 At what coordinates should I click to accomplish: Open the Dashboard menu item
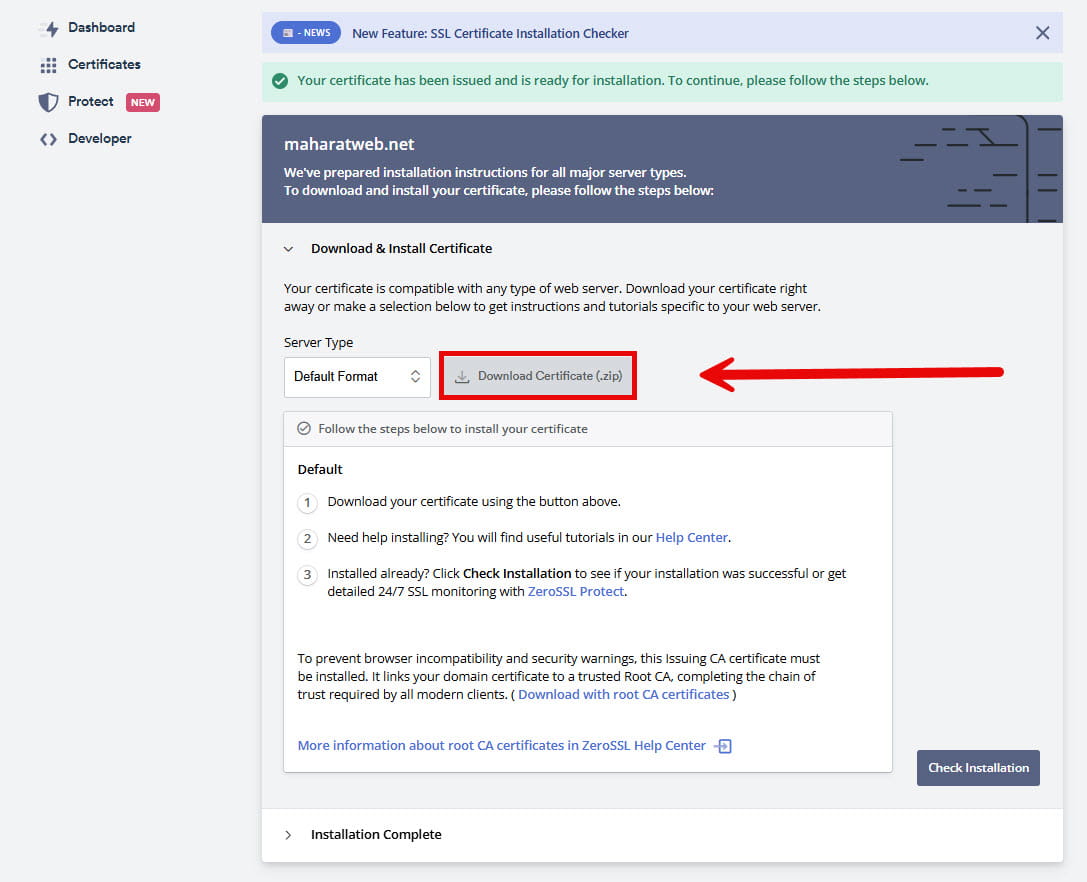coord(101,28)
